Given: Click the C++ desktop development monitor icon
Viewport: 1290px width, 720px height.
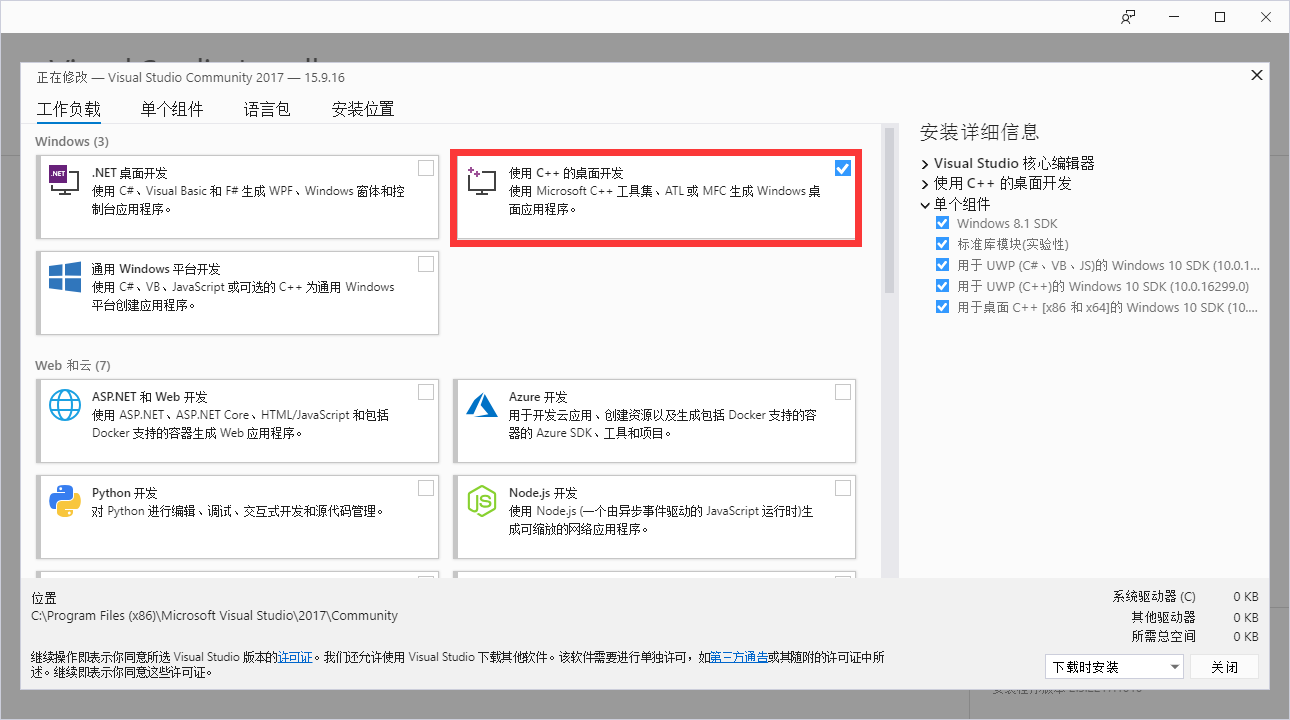Looking at the screenshot, I should click(x=482, y=181).
